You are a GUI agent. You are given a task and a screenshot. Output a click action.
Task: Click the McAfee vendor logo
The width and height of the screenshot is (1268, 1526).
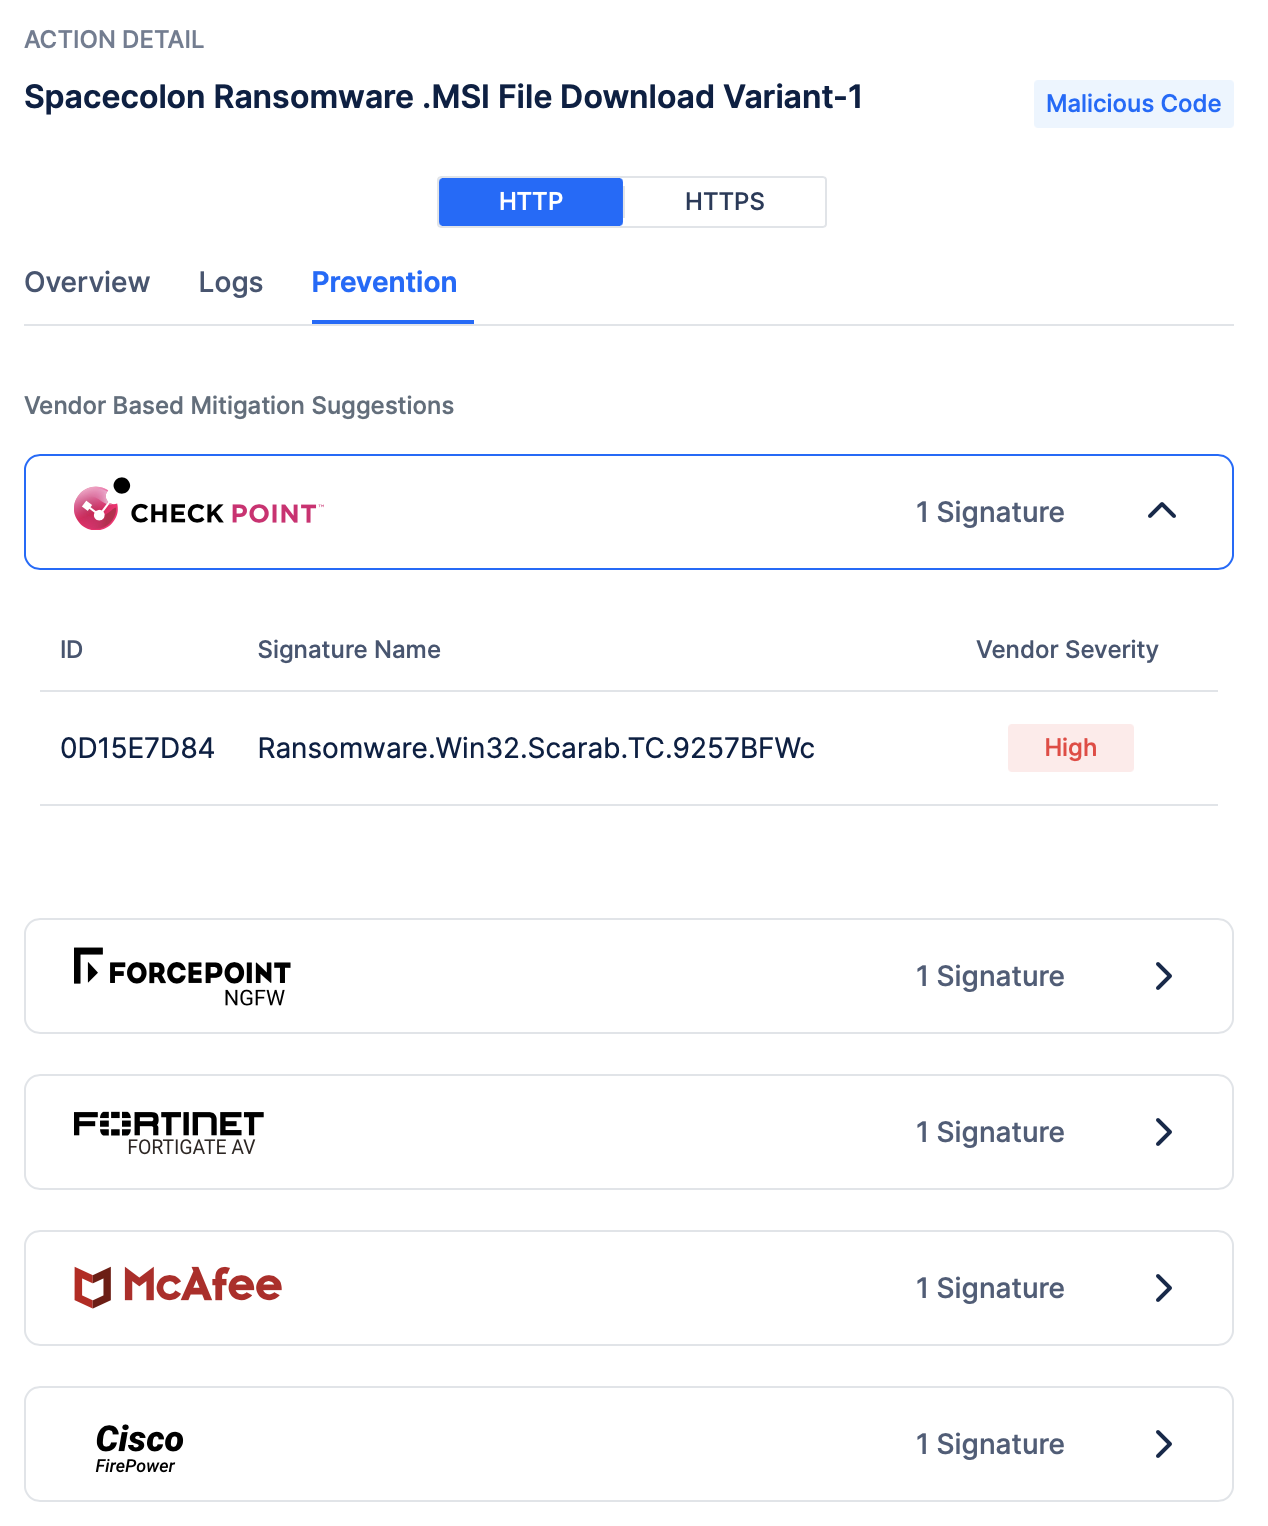(178, 1287)
